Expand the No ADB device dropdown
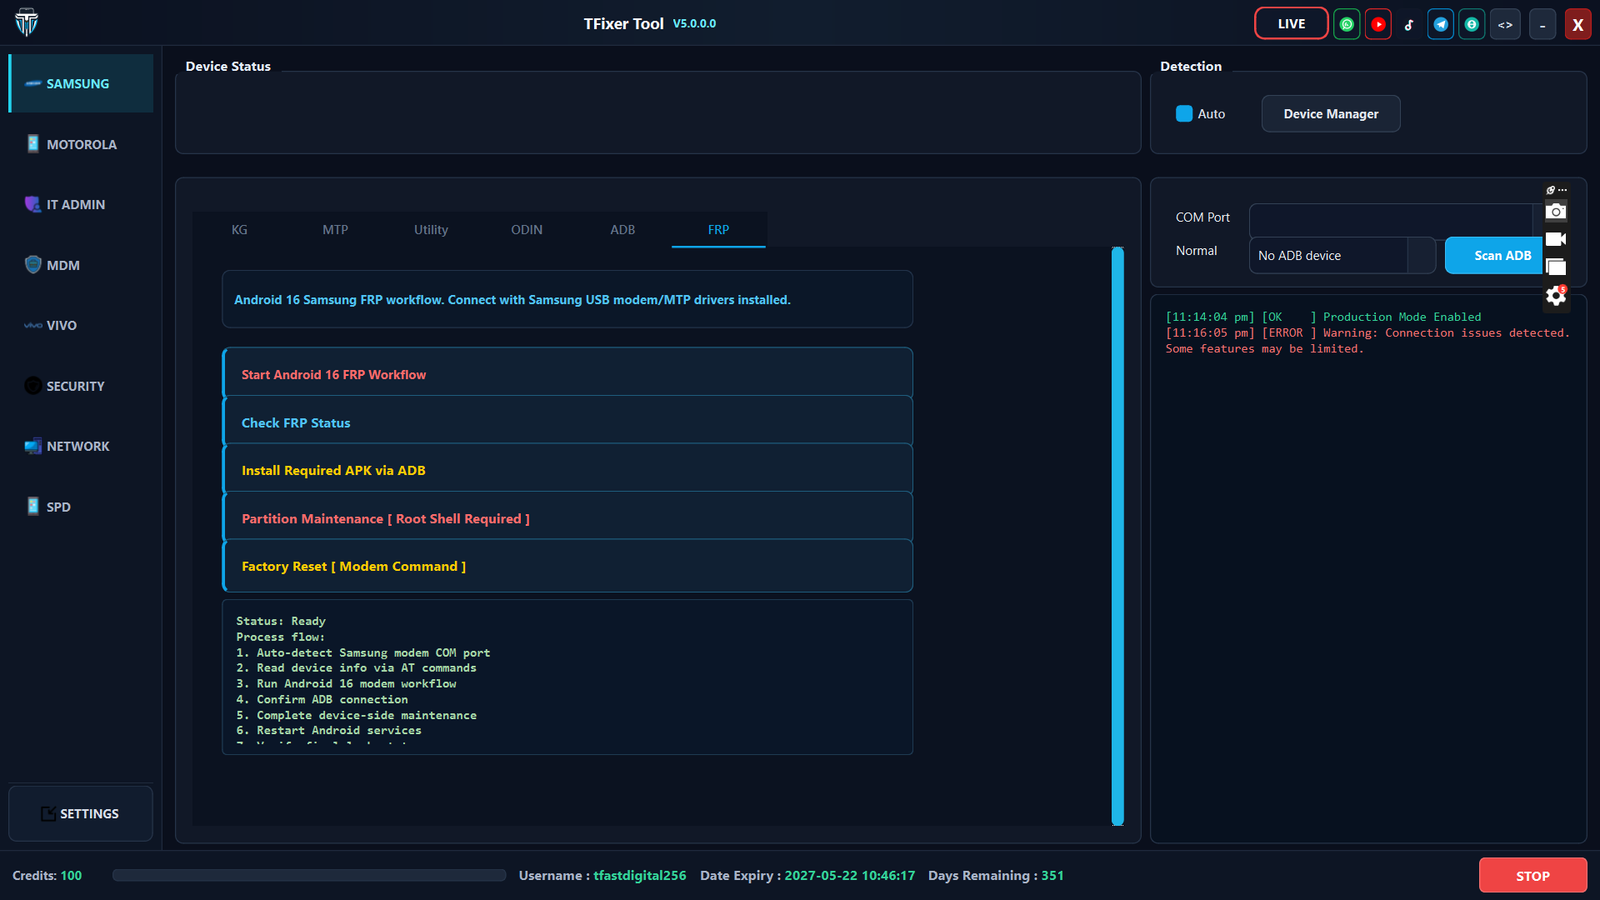This screenshot has height=900, width=1600. [1342, 255]
